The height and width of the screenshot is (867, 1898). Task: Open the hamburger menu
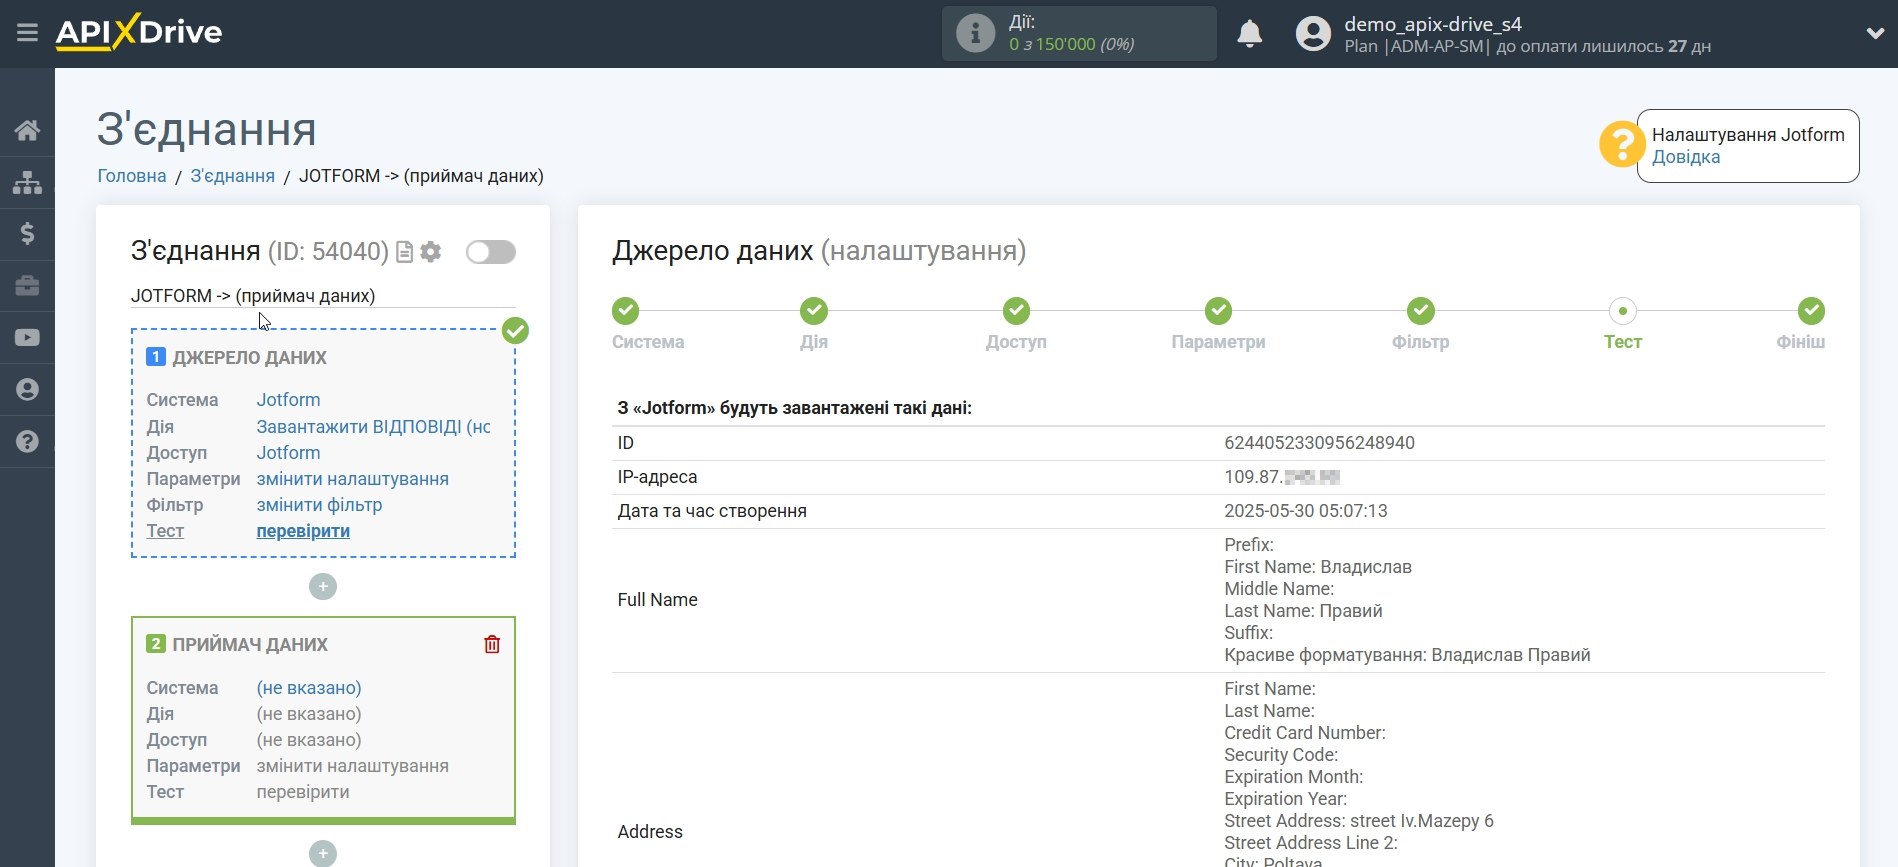coord(27,33)
